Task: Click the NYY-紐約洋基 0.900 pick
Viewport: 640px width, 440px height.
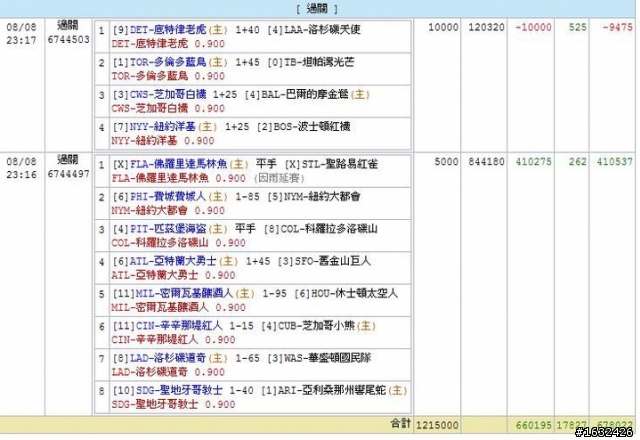Action: click(163, 140)
